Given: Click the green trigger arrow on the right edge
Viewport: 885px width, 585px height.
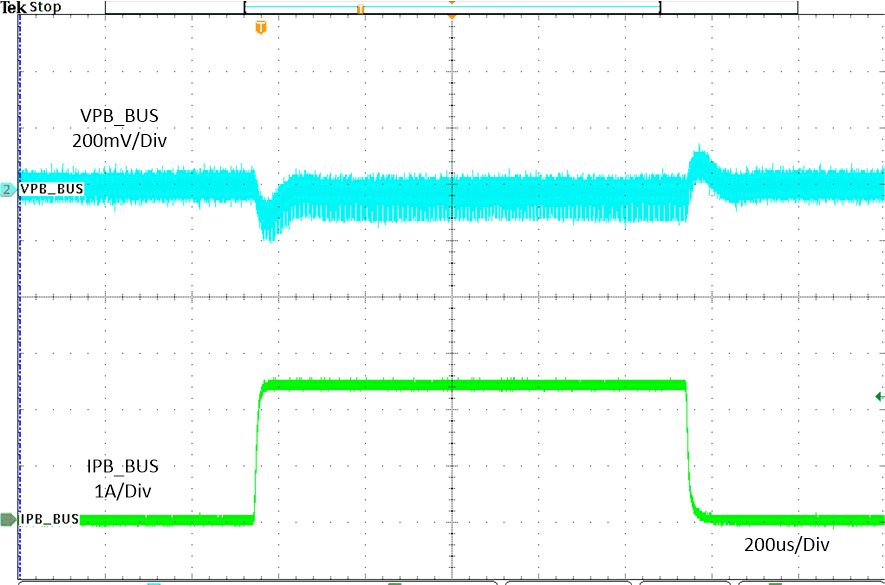Looking at the screenshot, I should (877, 395).
